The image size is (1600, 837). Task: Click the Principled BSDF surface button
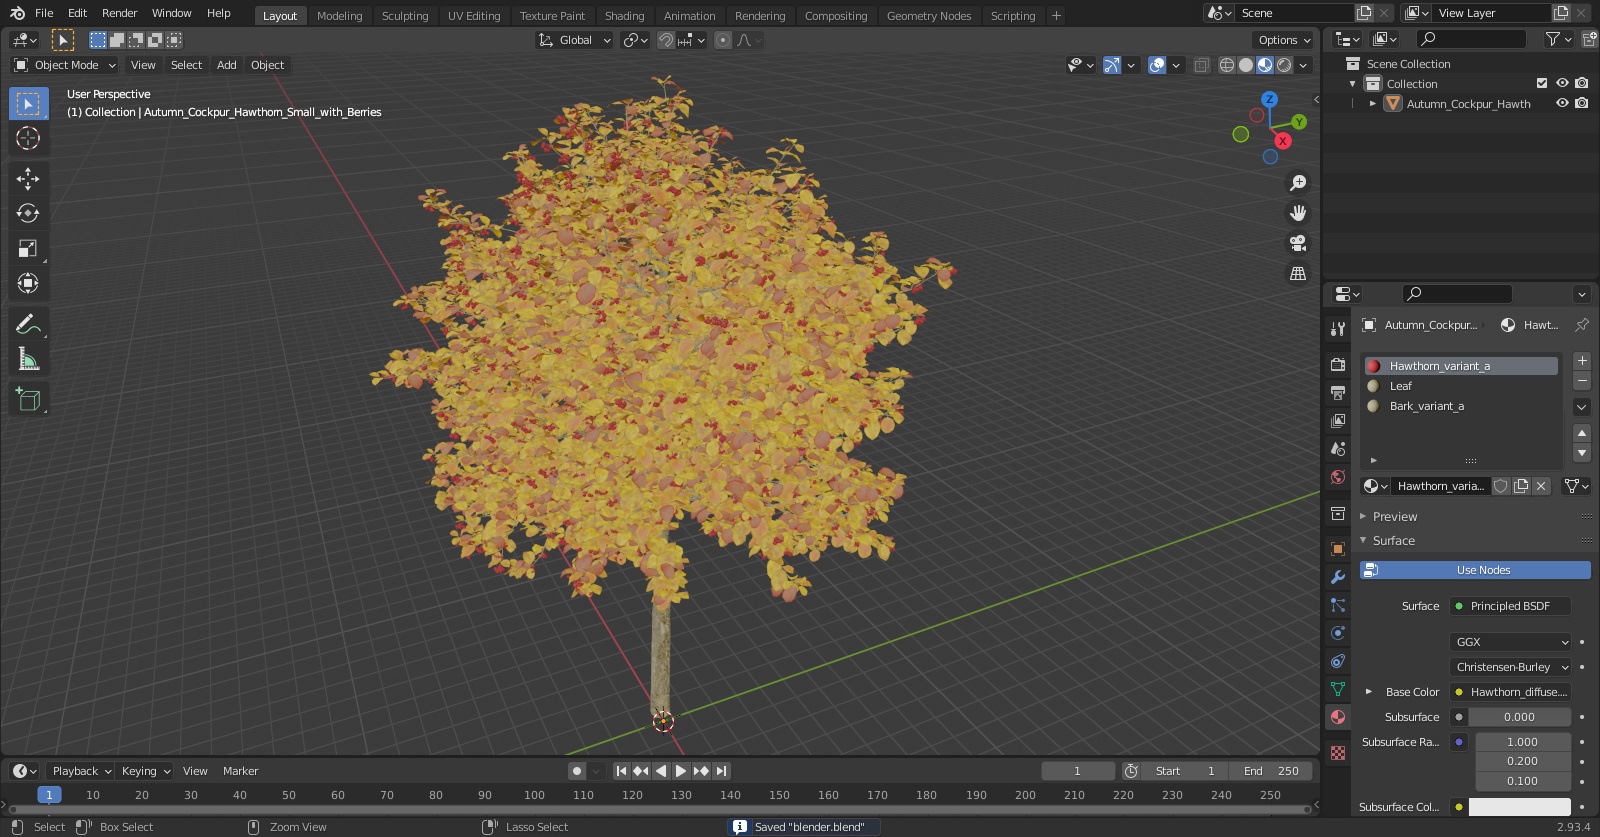click(1510, 606)
